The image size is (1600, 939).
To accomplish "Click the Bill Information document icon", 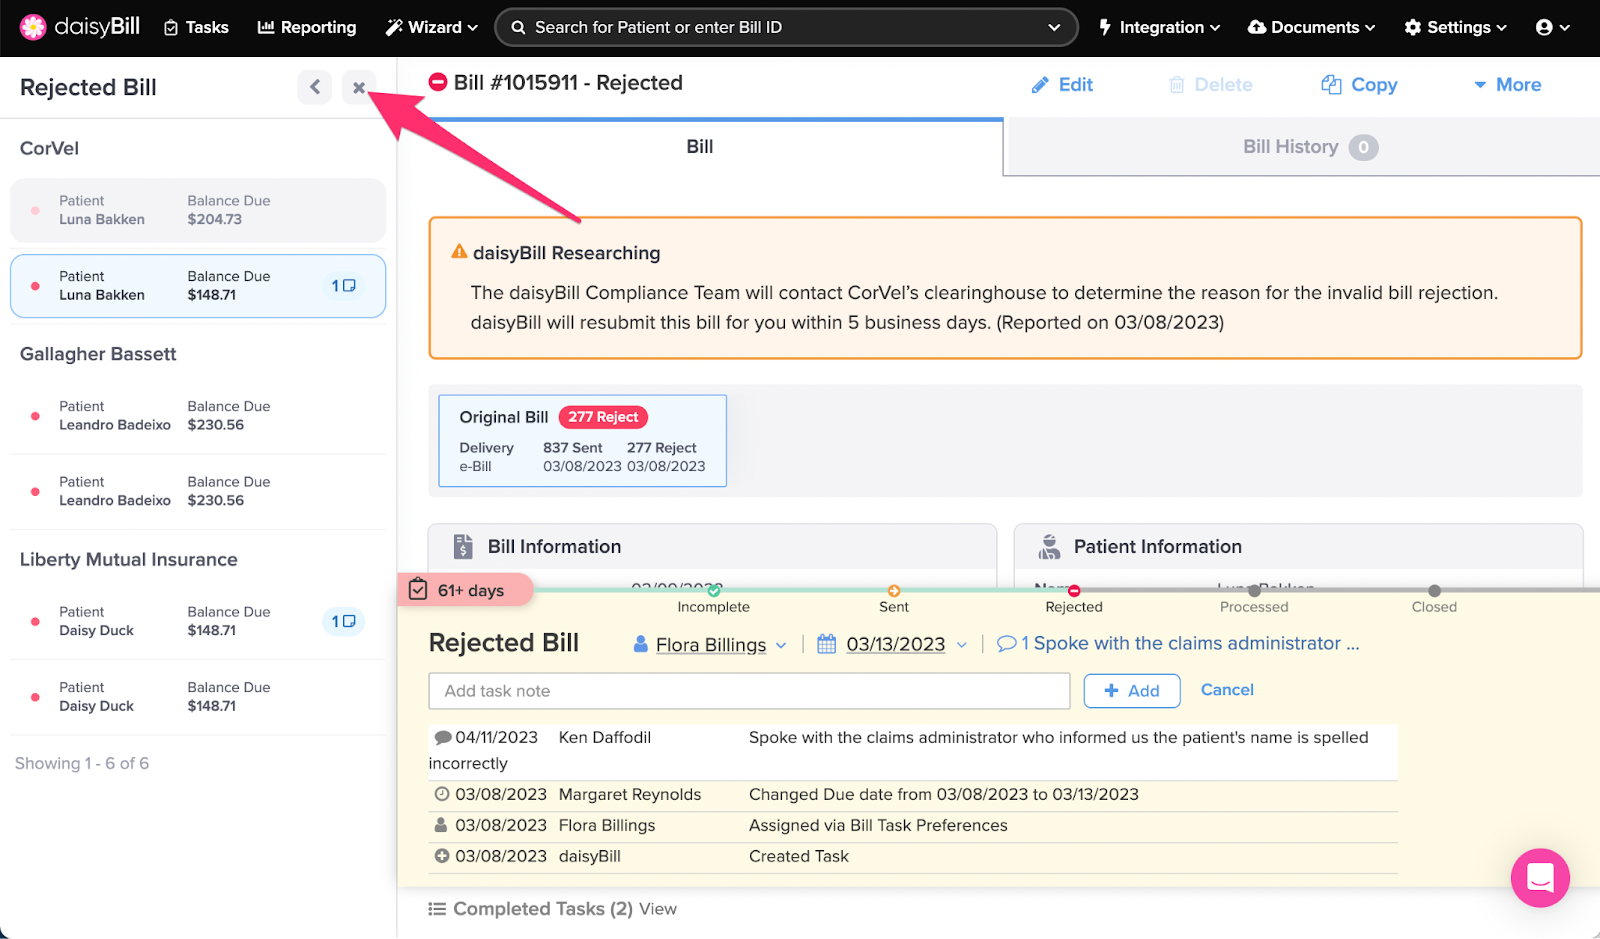I will pos(463,546).
